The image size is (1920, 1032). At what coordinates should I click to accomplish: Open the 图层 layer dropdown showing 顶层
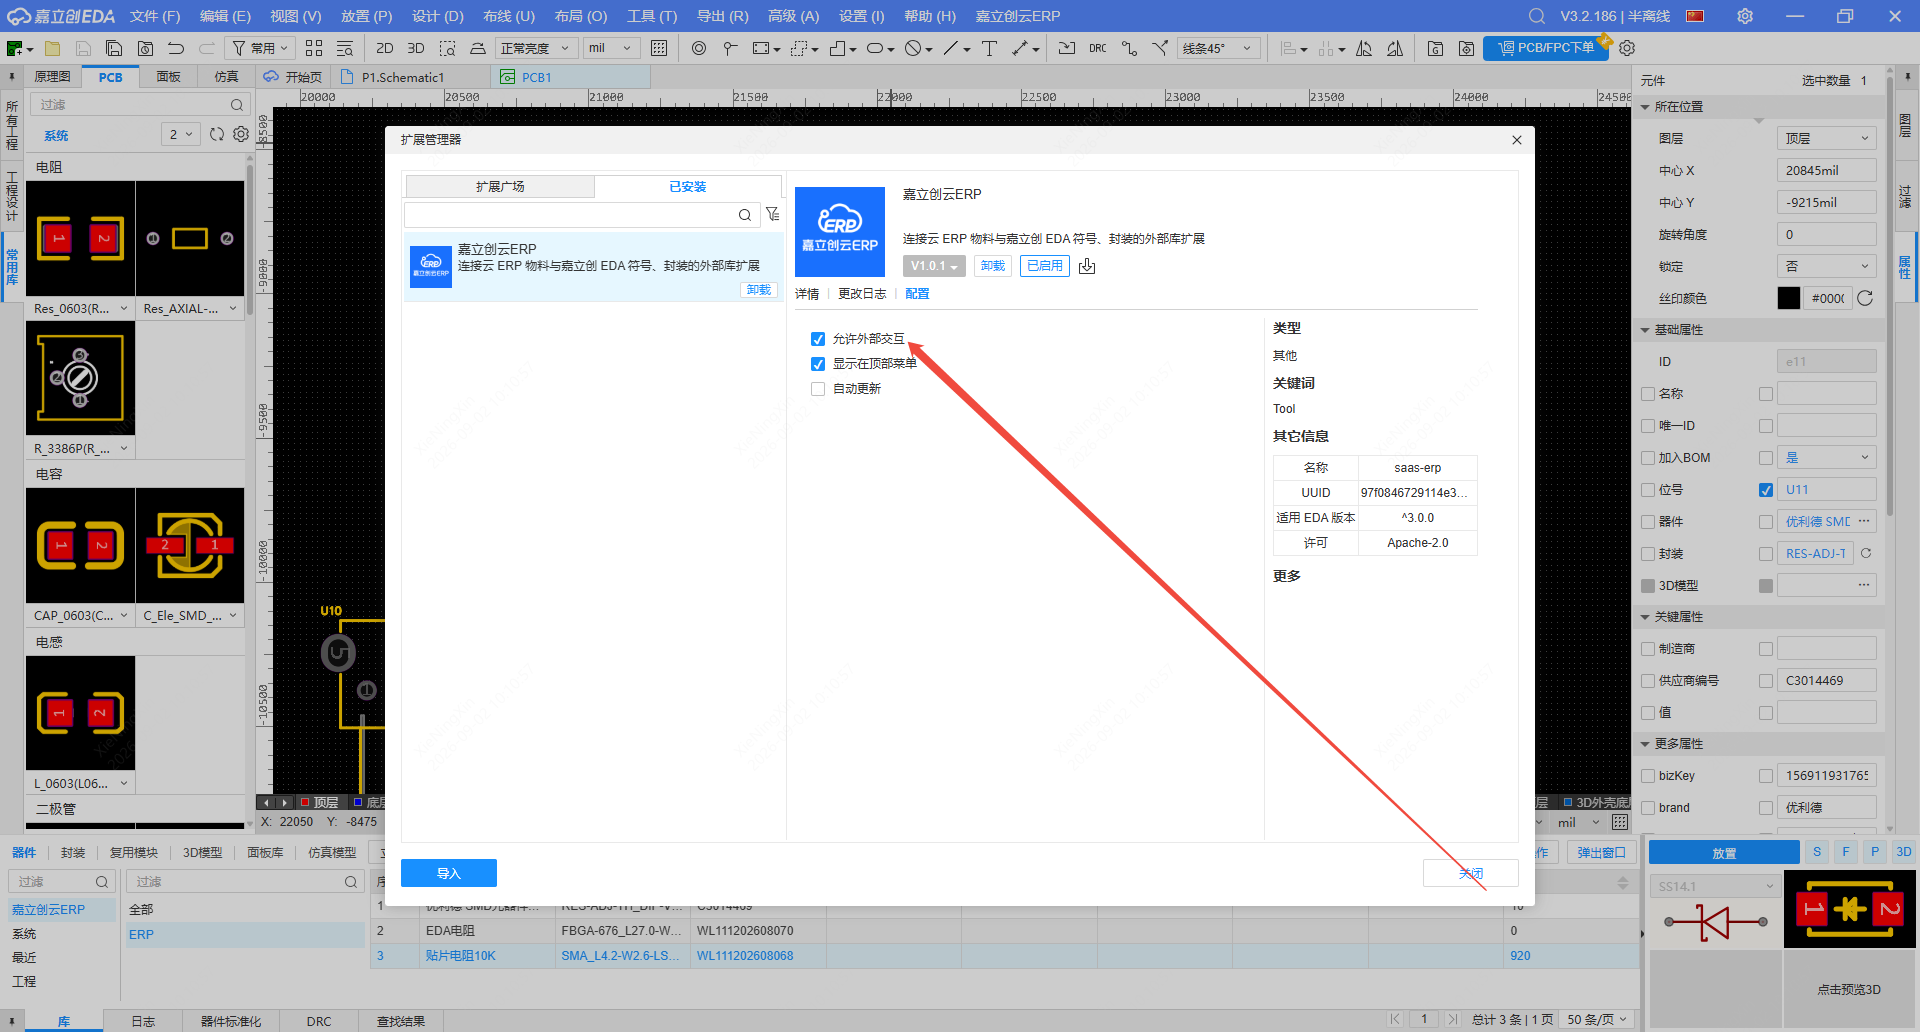1826,138
